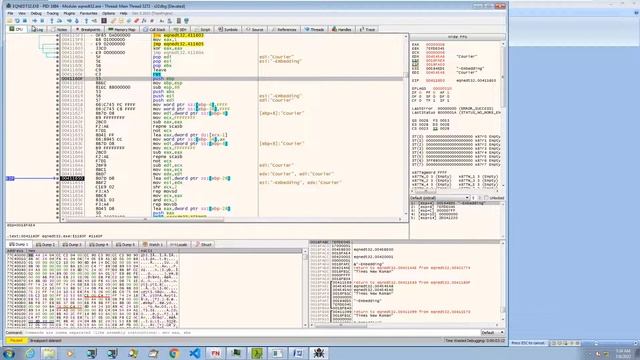The height and width of the screenshot is (360, 640).
Task: Open the Notes tab
Action: 59,29
